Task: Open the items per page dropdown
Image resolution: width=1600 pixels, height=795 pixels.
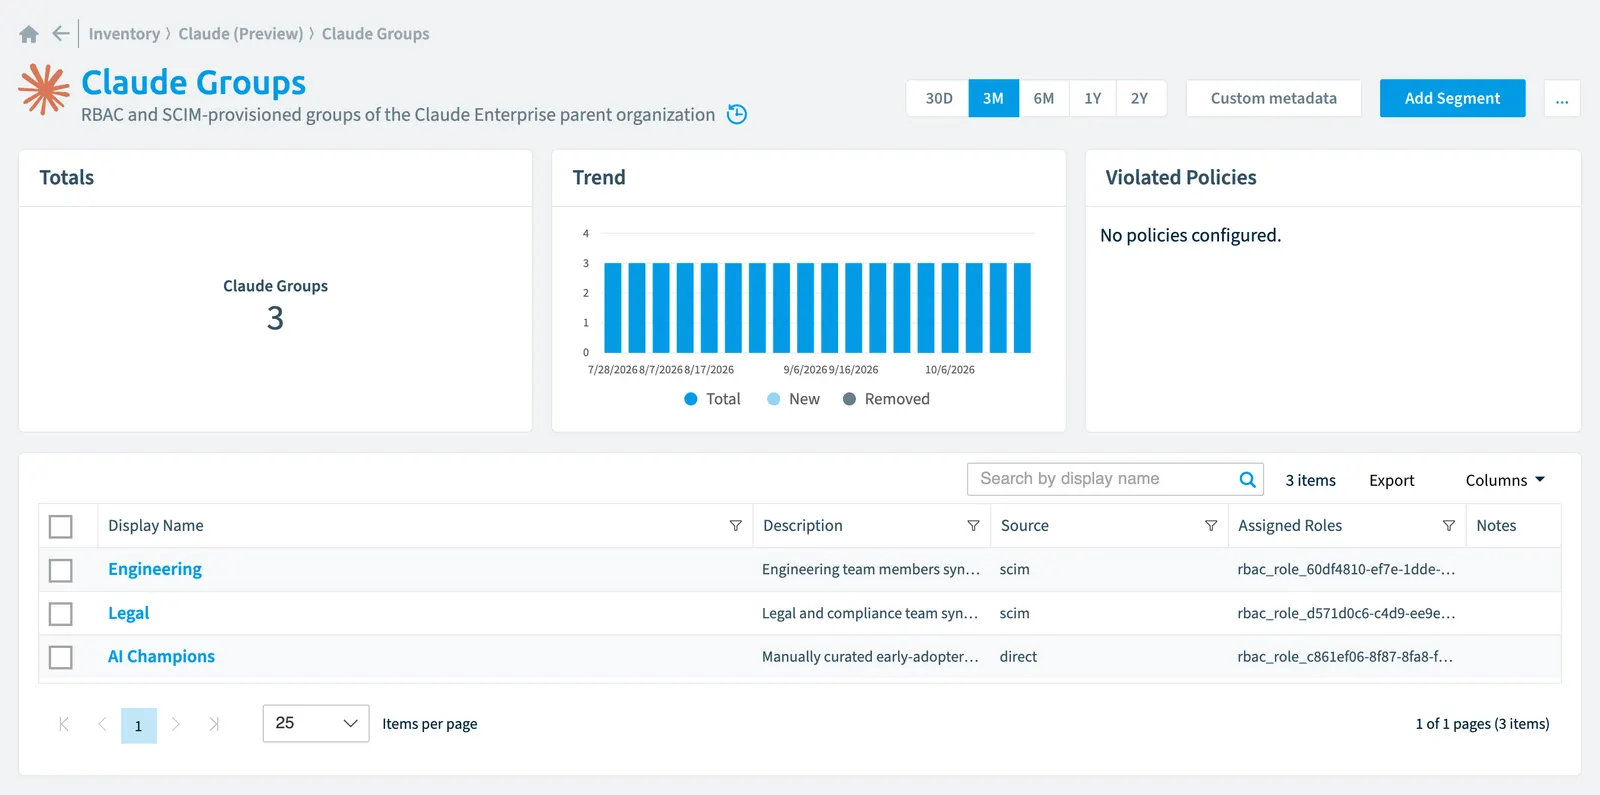Action: click(x=316, y=724)
